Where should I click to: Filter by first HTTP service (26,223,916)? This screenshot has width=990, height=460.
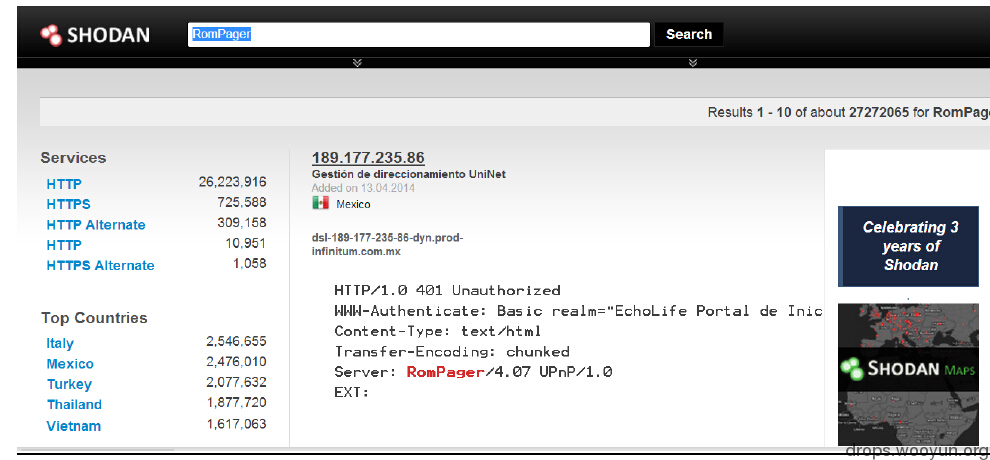click(64, 184)
